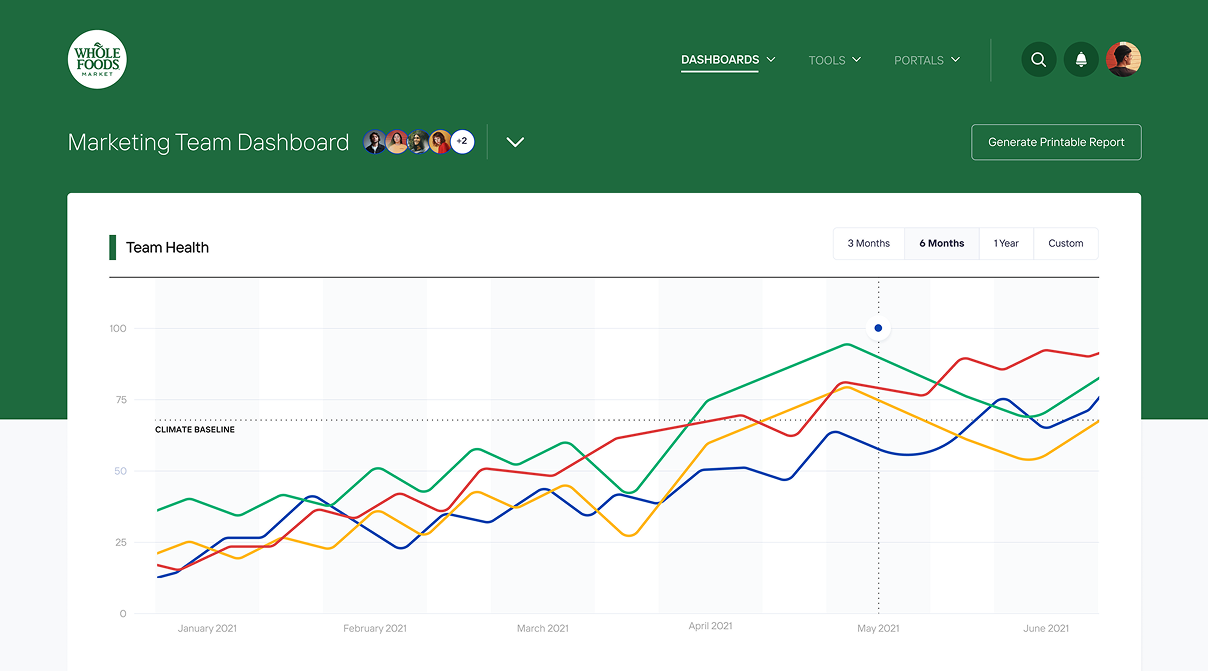This screenshot has height=672, width=1208.
Task: Expand the Marketing Team Dashboard chevron dropdown
Action: click(x=515, y=142)
